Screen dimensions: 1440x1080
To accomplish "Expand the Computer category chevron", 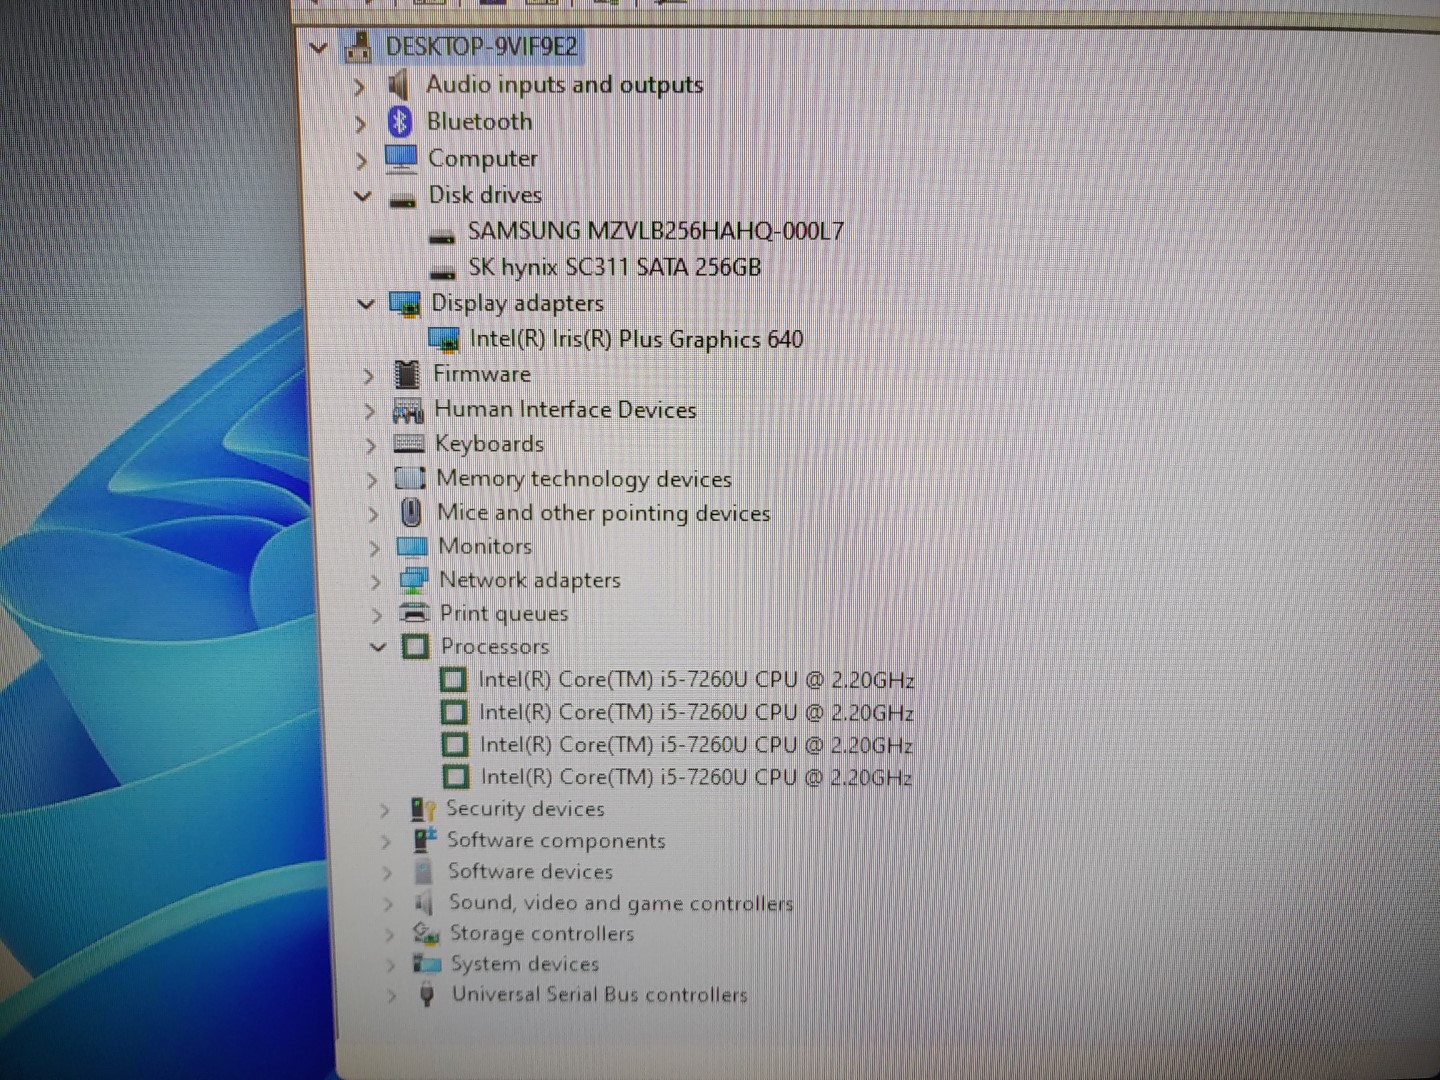I will point(361,160).
